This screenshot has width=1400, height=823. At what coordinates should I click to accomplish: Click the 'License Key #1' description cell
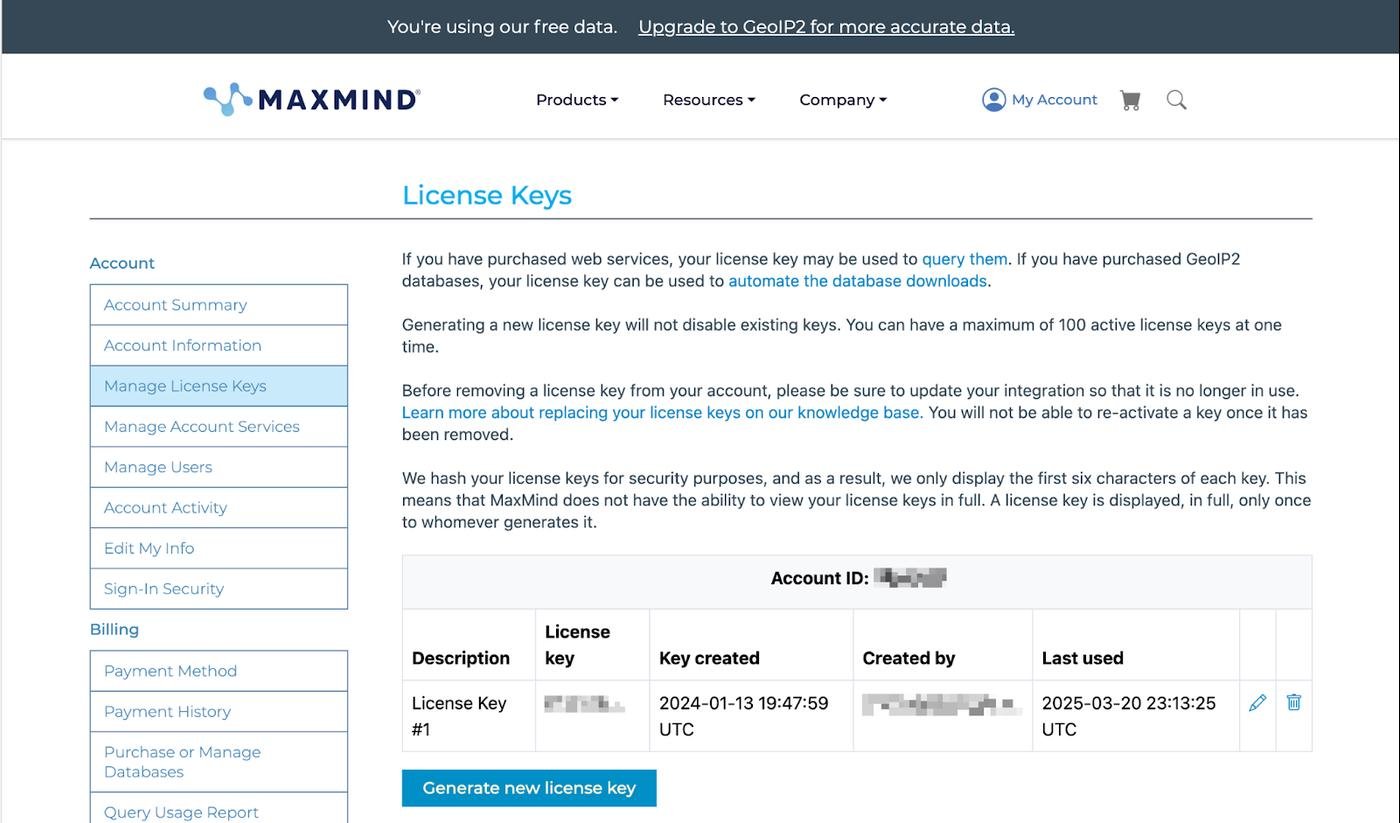tap(469, 716)
